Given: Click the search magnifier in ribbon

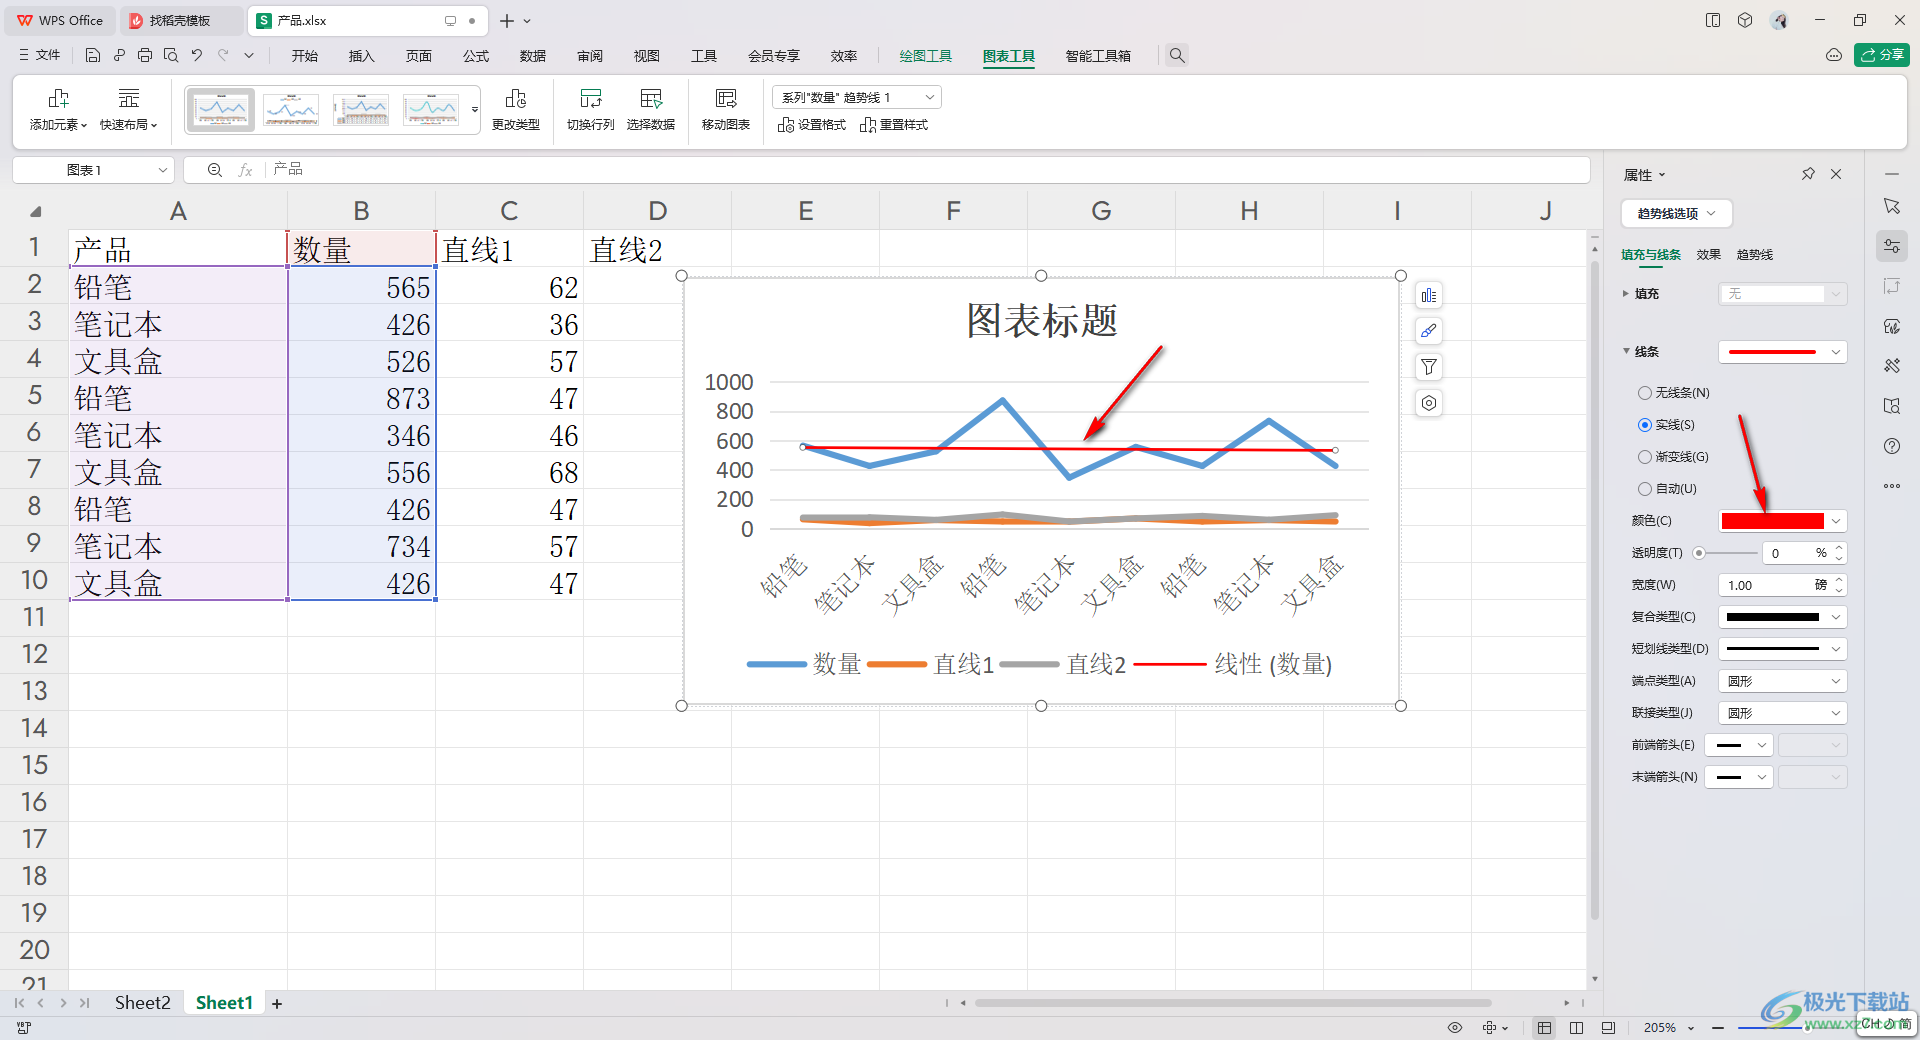Looking at the screenshot, I should pos(1177,56).
